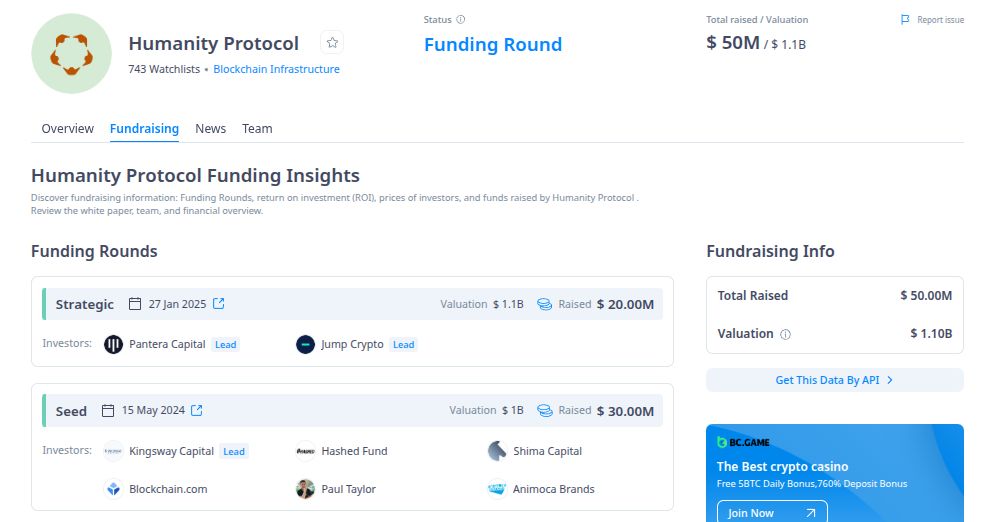Image resolution: width=992 pixels, height=522 pixels.
Task: Open Paul Taylor investor avatar
Action: pyautogui.click(x=306, y=489)
